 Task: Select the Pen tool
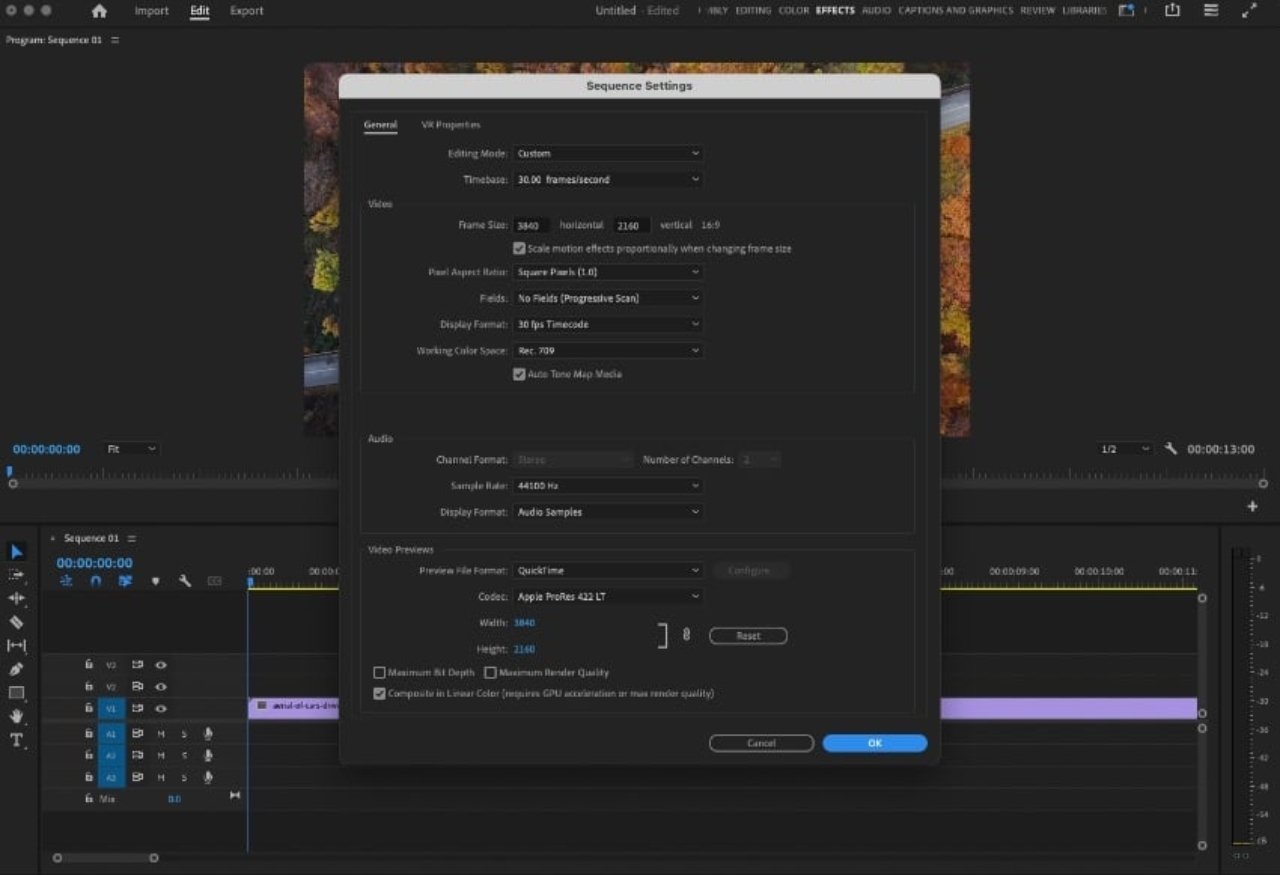point(16,669)
